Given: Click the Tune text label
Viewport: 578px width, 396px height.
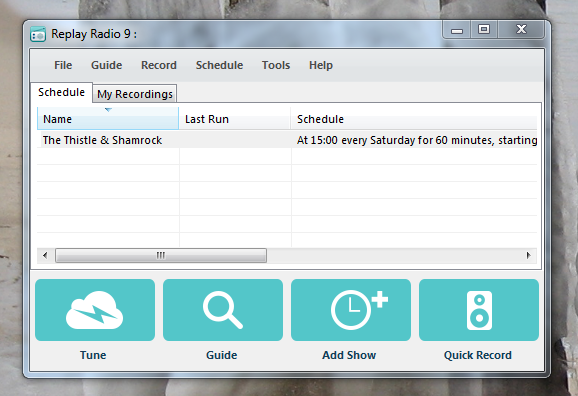Looking at the screenshot, I should tap(93, 355).
